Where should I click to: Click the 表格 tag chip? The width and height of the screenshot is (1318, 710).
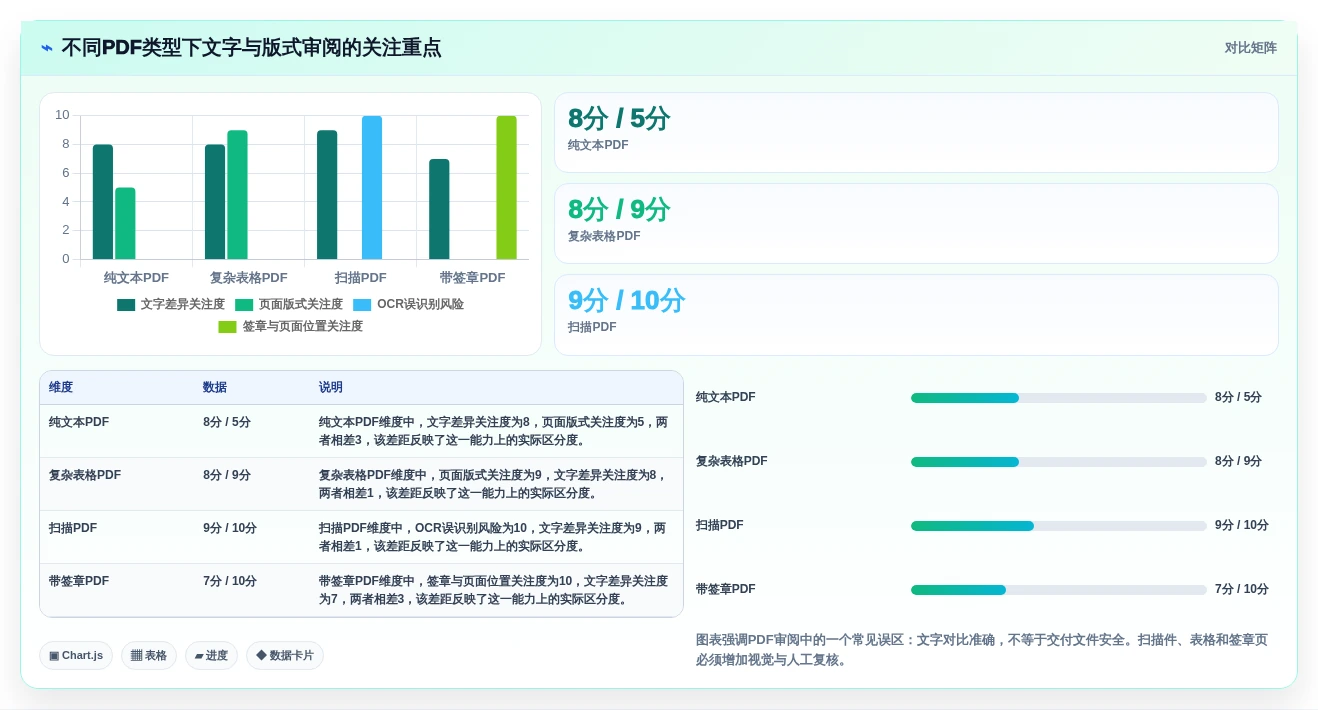(x=149, y=656)
